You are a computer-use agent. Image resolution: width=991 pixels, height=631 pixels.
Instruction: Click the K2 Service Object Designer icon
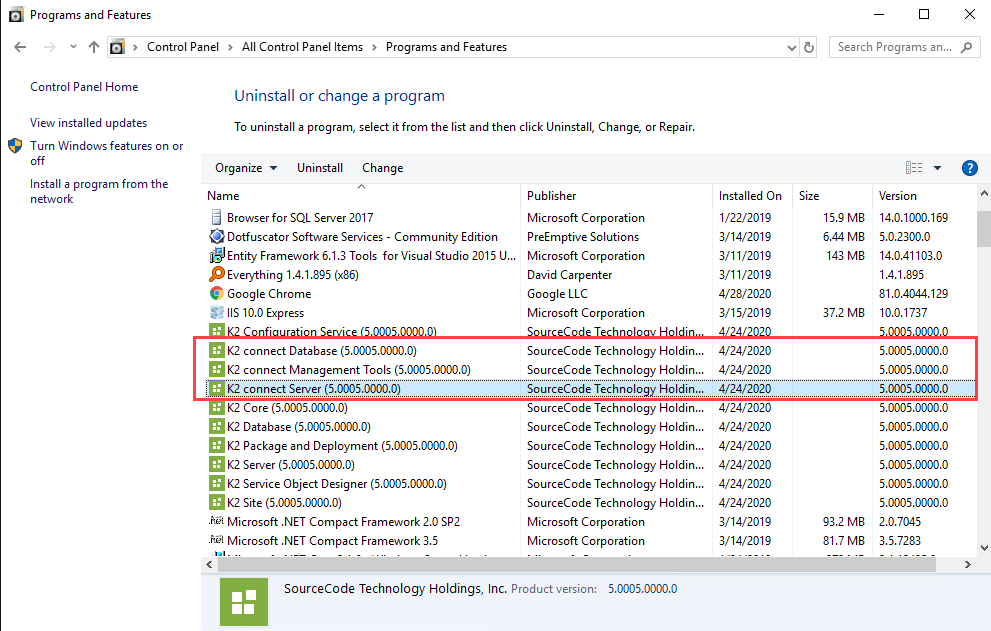(216, 483)
